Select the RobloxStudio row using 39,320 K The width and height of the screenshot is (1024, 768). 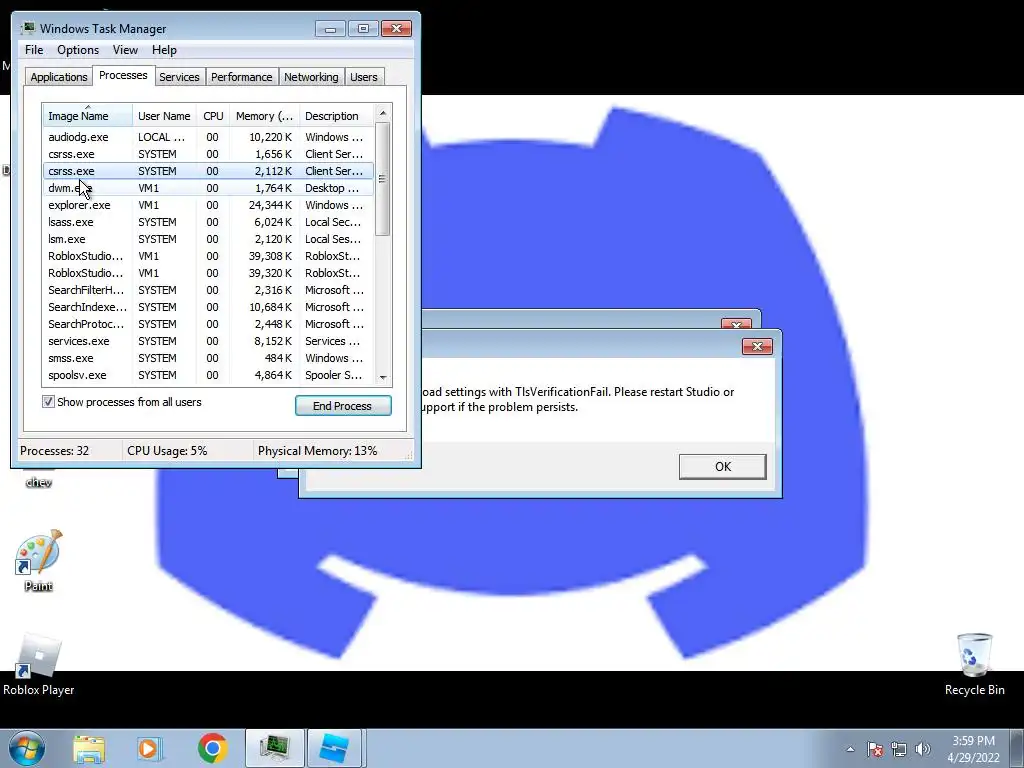208,273
